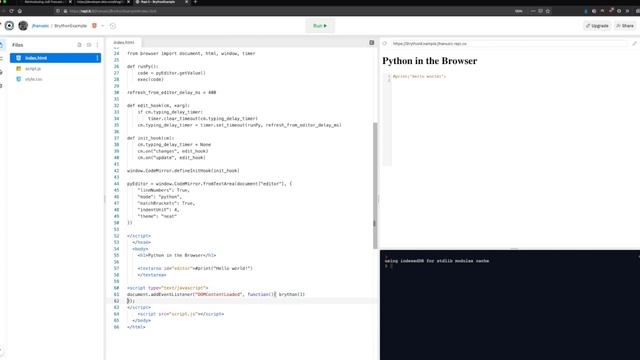Select index.html in Files list
The height and width of the screenshot is (360, 640).
56,58
